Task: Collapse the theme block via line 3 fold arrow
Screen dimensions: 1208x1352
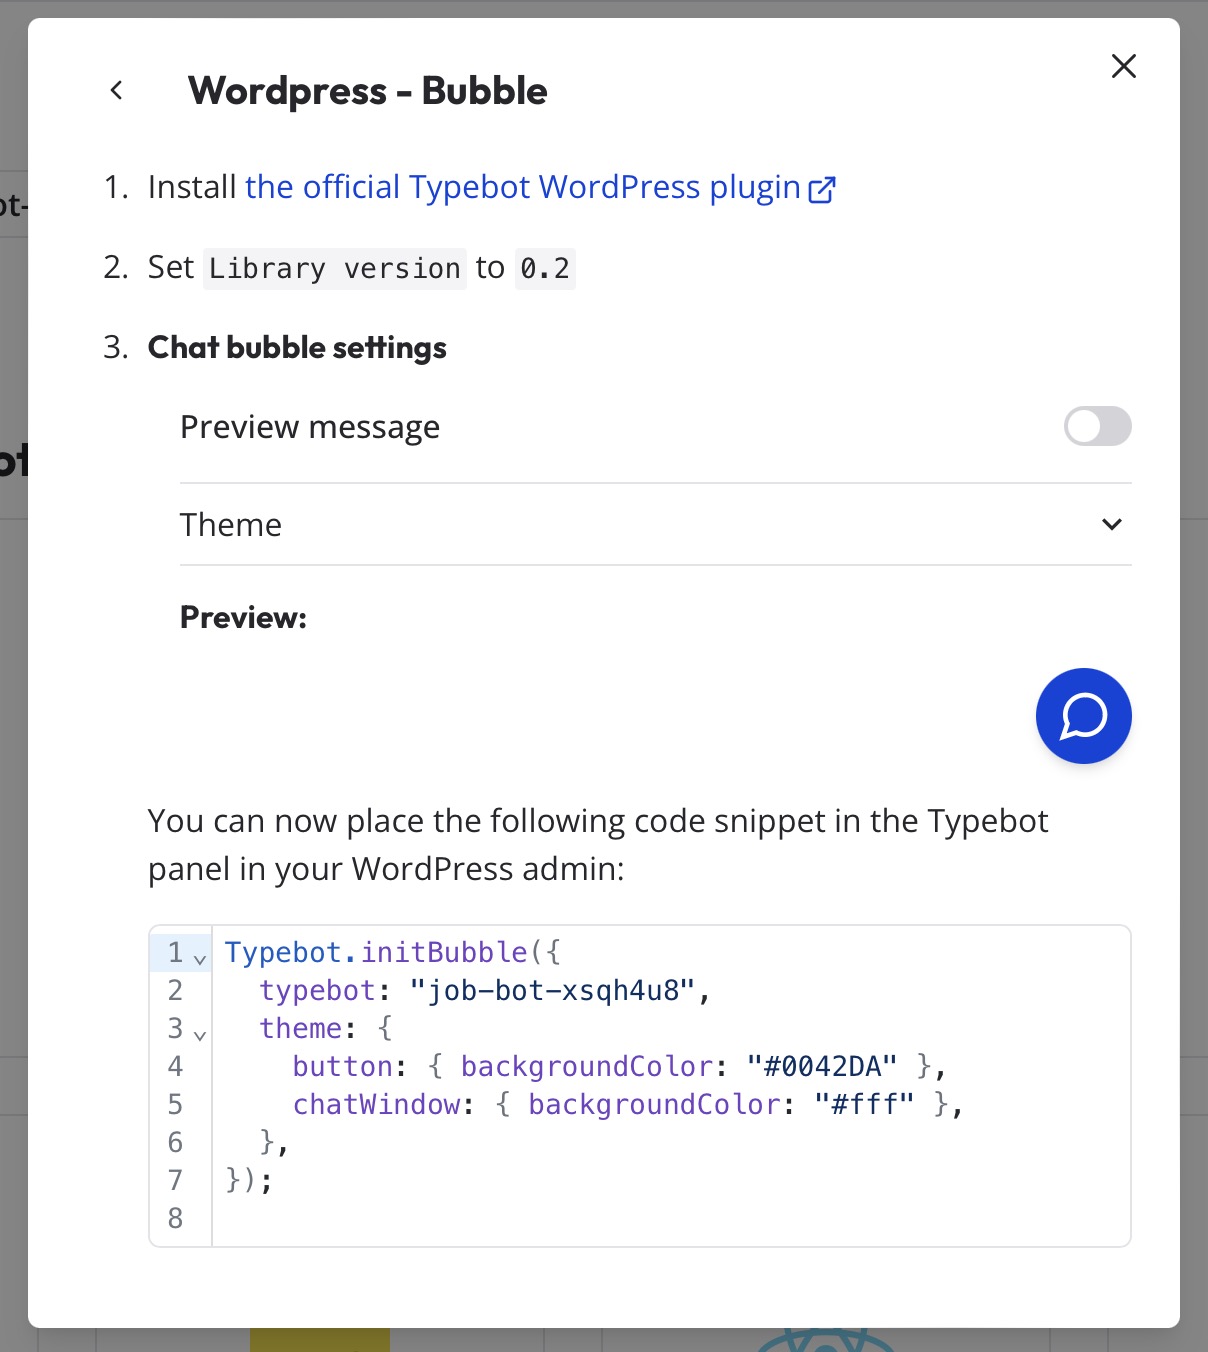Action: pos(200,1034)
